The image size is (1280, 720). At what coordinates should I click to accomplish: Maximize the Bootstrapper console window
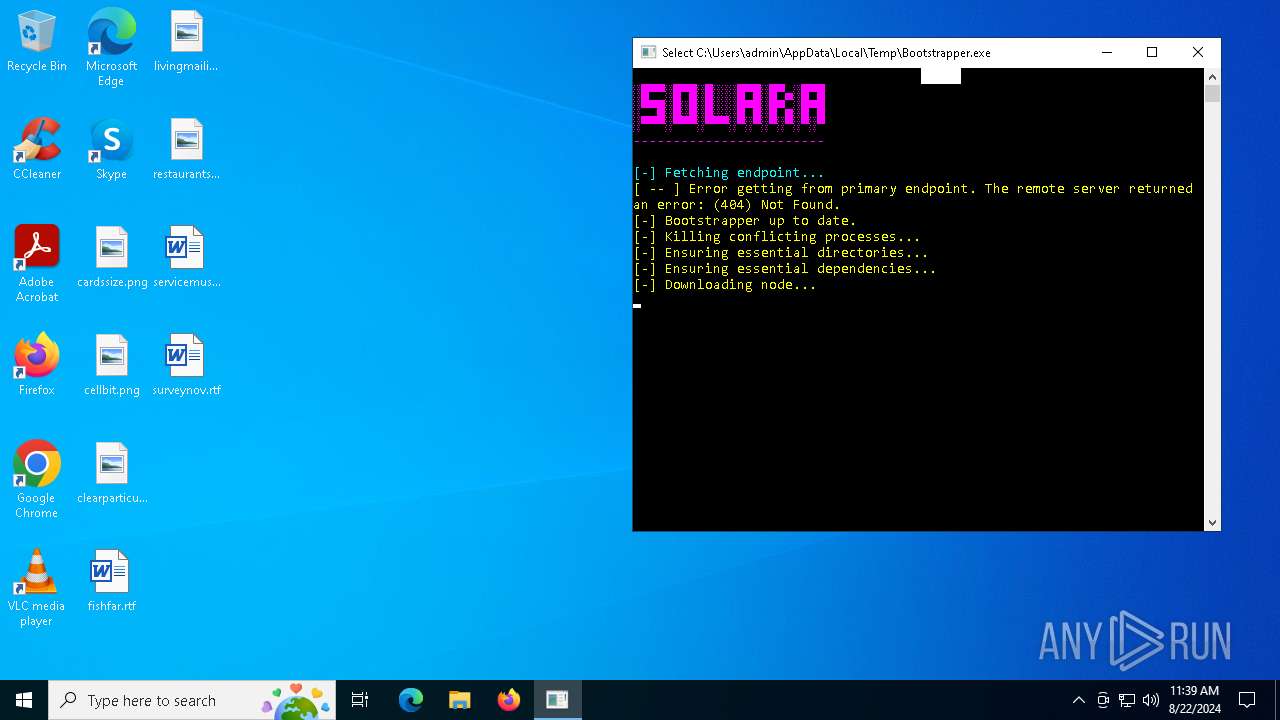pyautogui.click(x=1152, y=53)
